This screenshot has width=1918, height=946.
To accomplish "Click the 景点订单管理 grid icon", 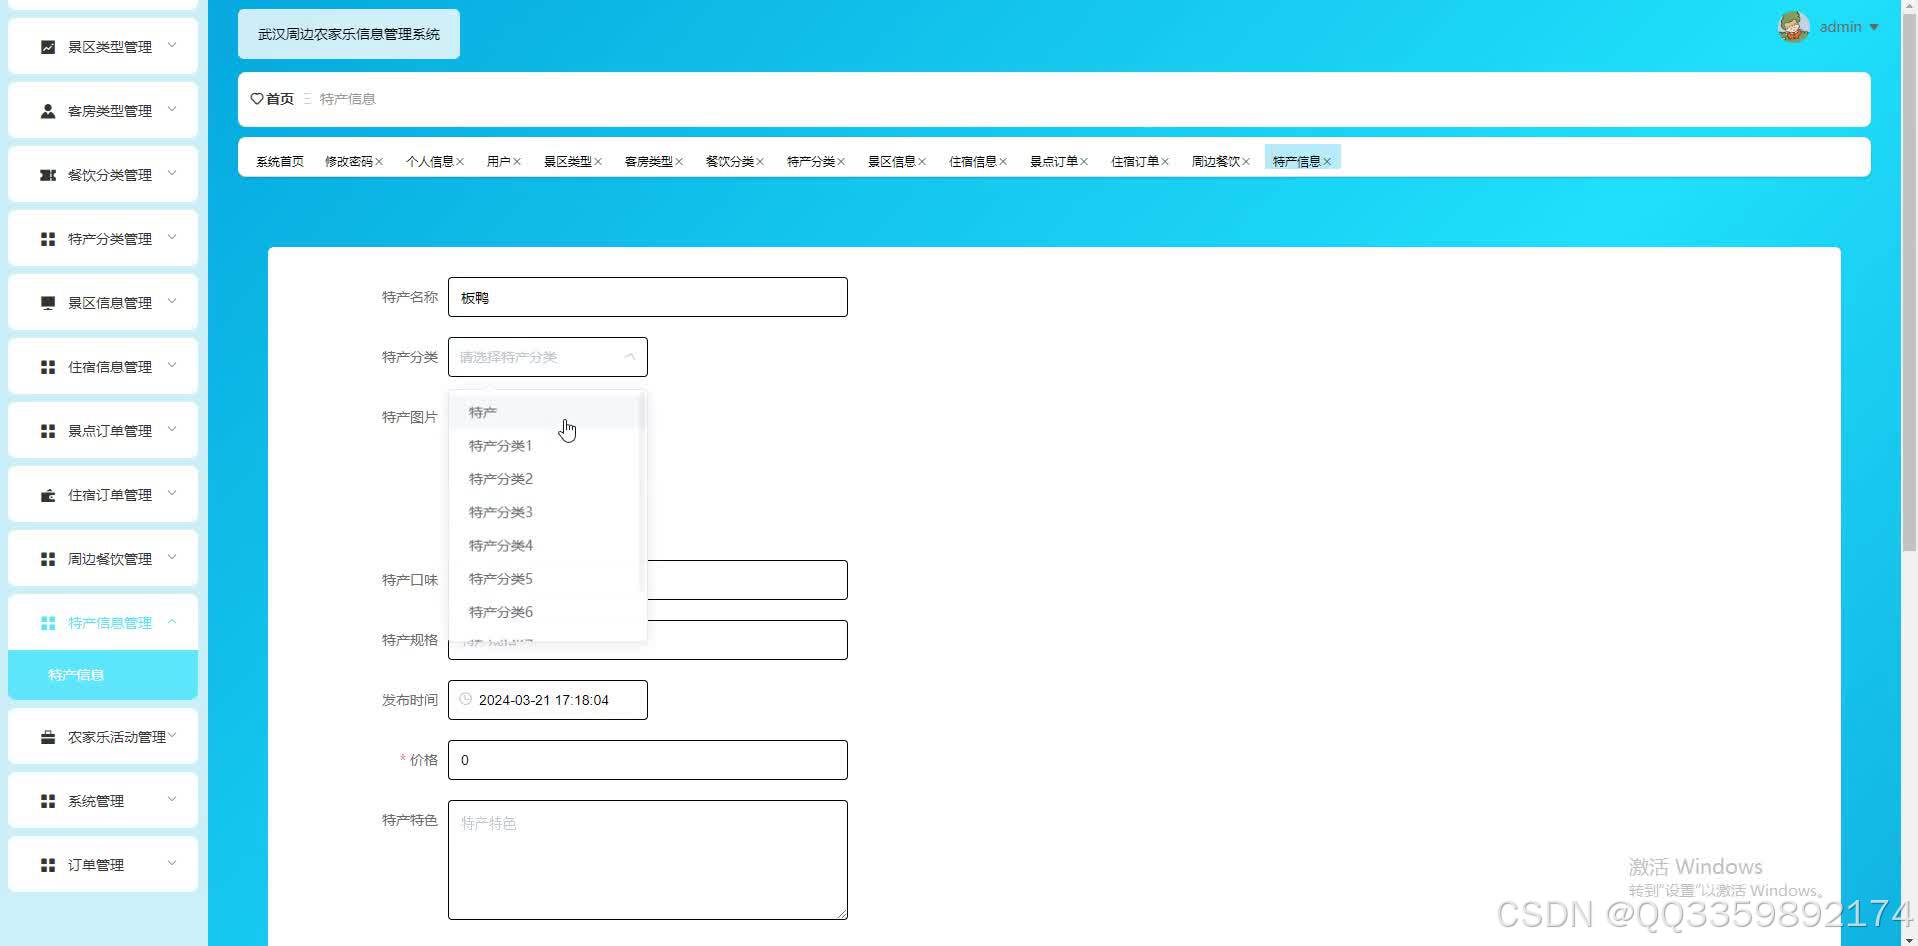I will click(47, 431).
